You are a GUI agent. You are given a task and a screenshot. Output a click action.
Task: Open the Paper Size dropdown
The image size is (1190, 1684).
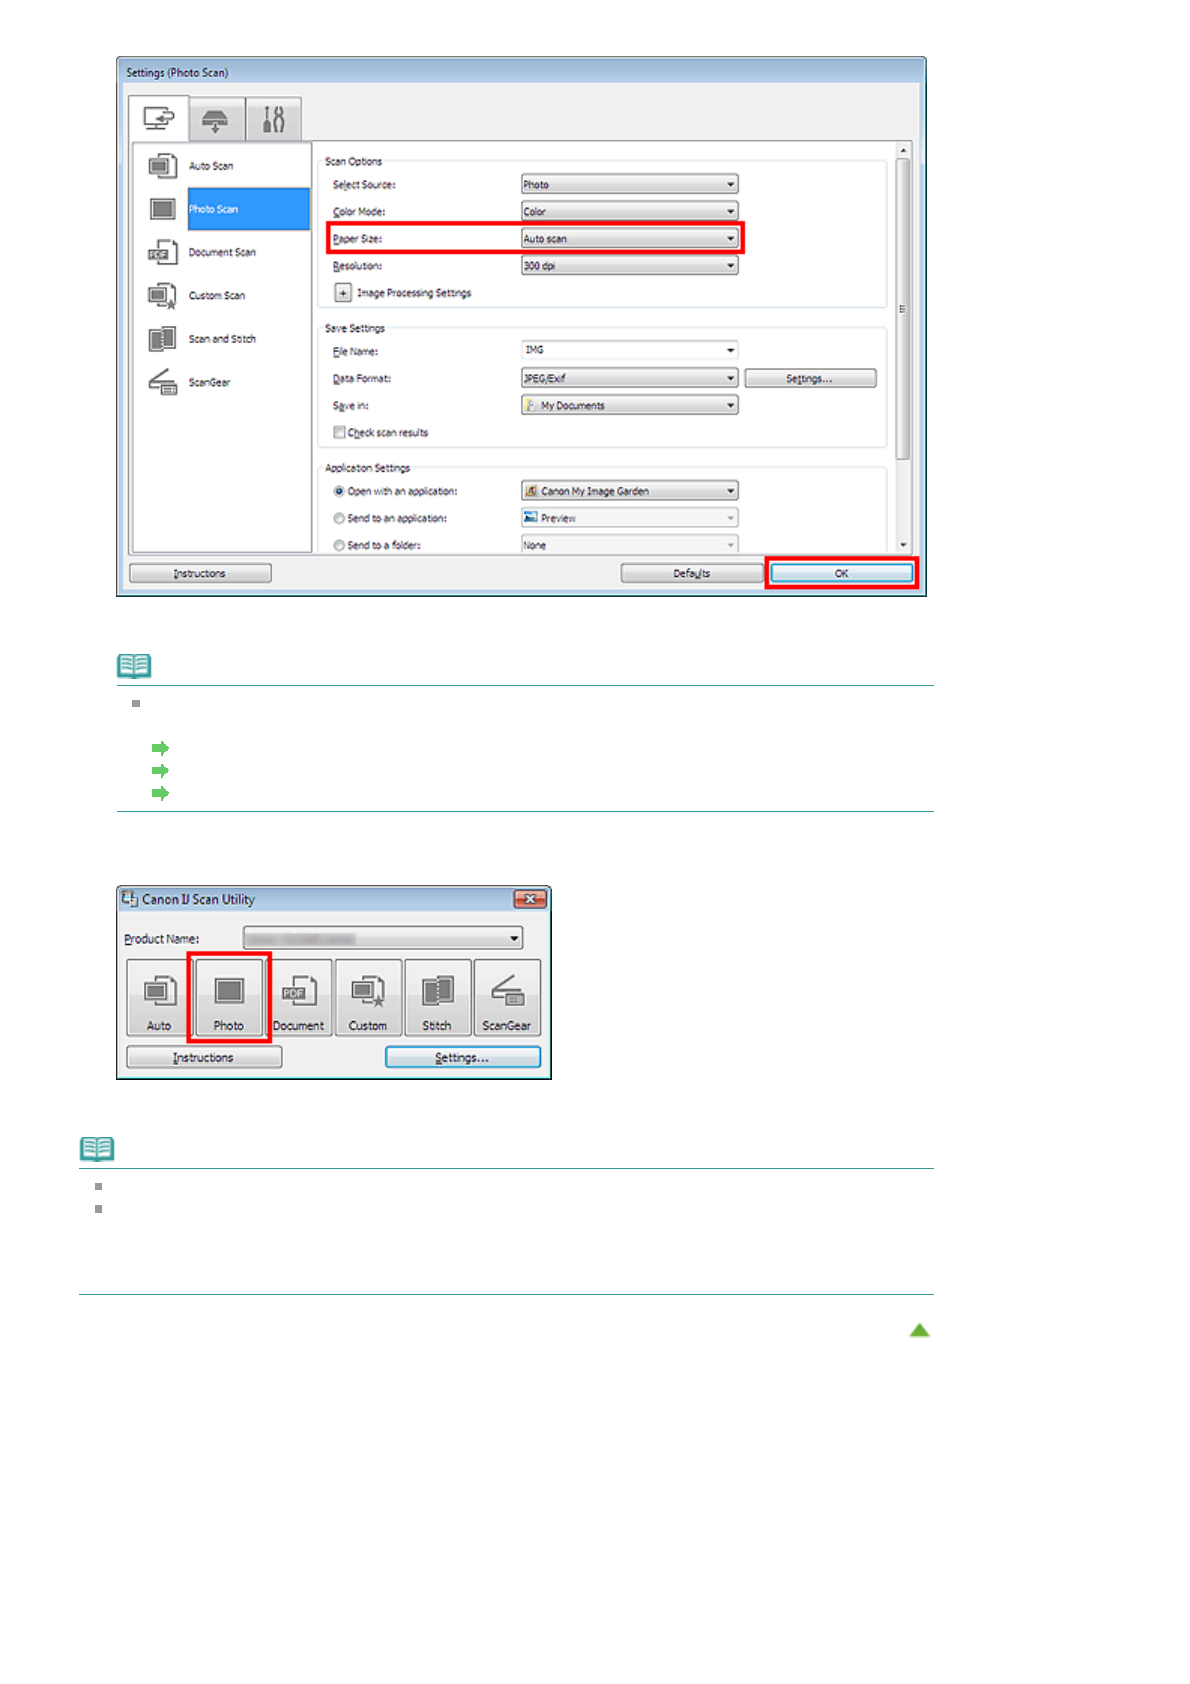click(x=629, y=239)
